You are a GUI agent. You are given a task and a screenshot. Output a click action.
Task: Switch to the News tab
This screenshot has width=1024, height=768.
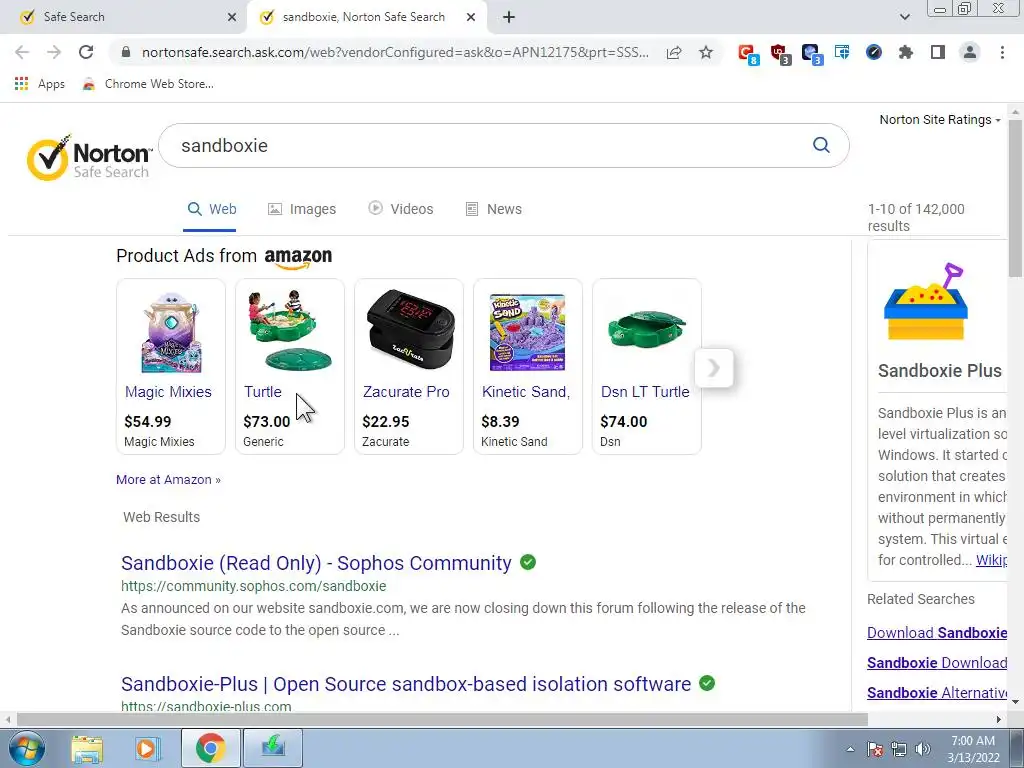pyautogui.click(x=493, y=209)
